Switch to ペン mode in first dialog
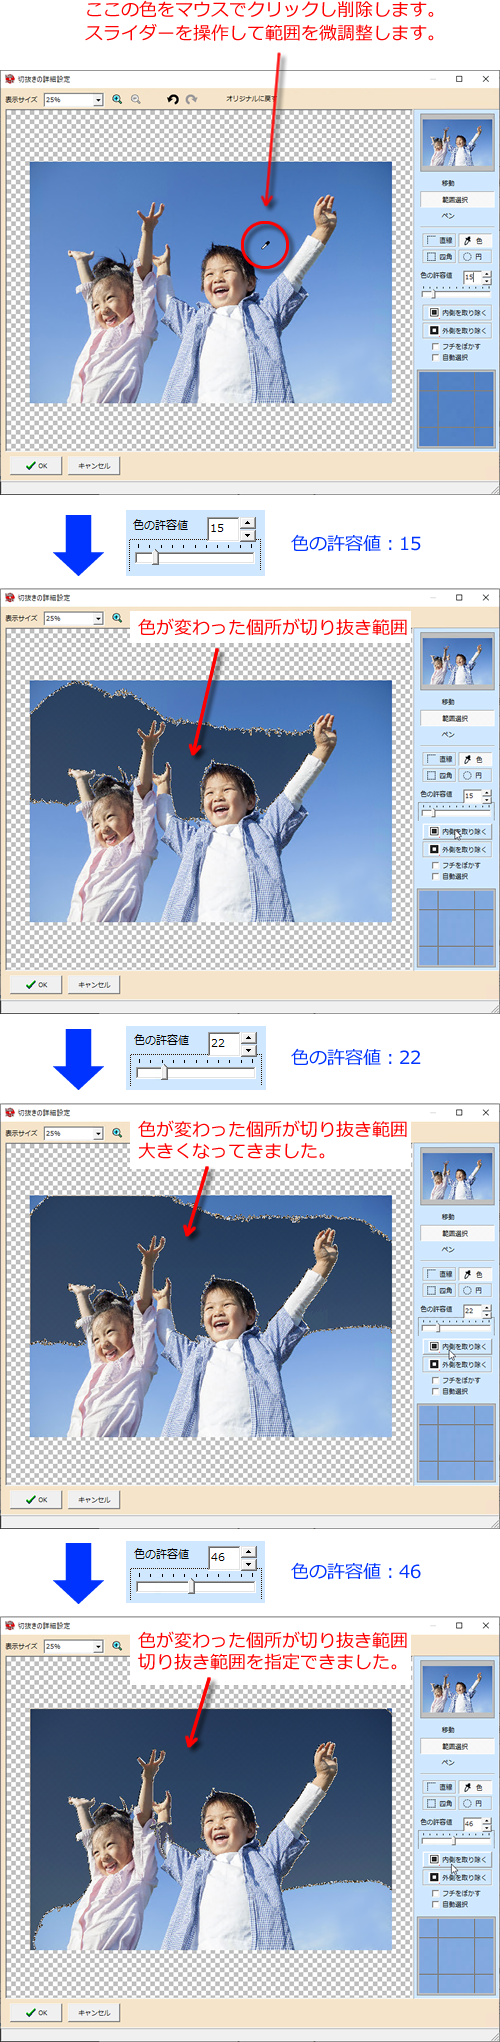Screen dimensions: 500x2042 pyautogui.click(x=448, y=215)
